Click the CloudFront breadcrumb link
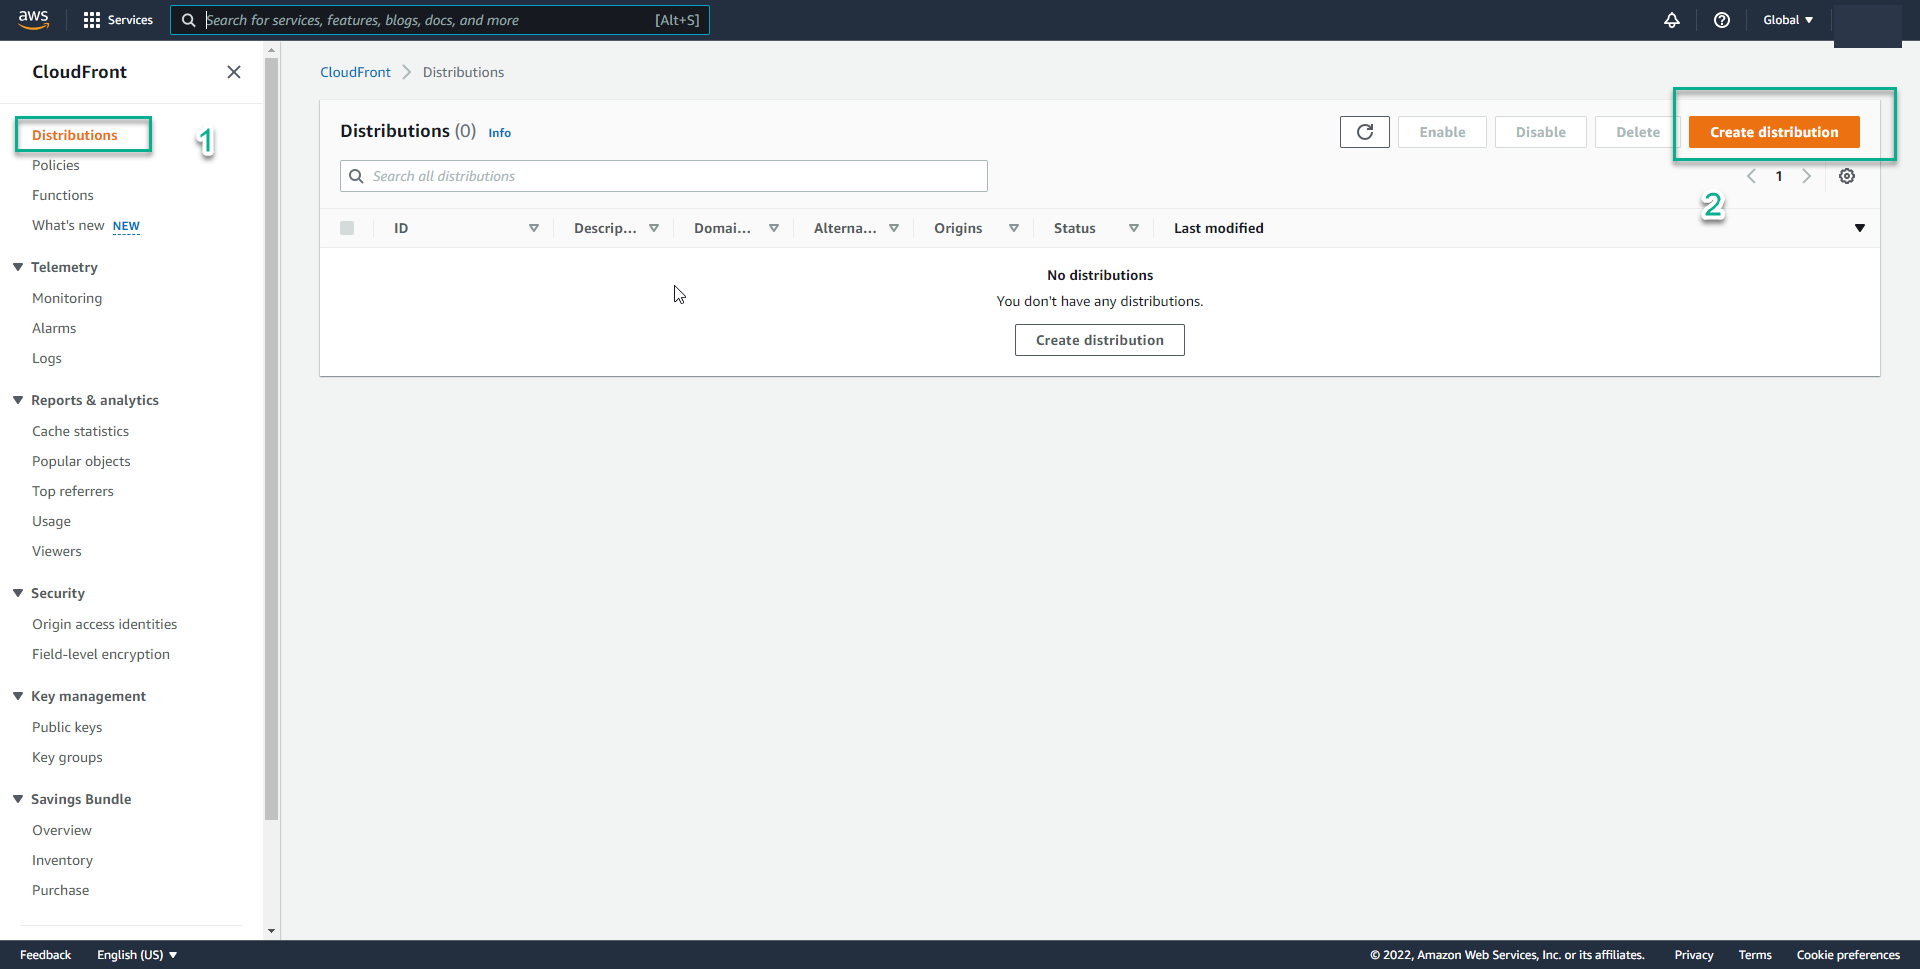This screenshot has width=1920, height=969. 355,72
